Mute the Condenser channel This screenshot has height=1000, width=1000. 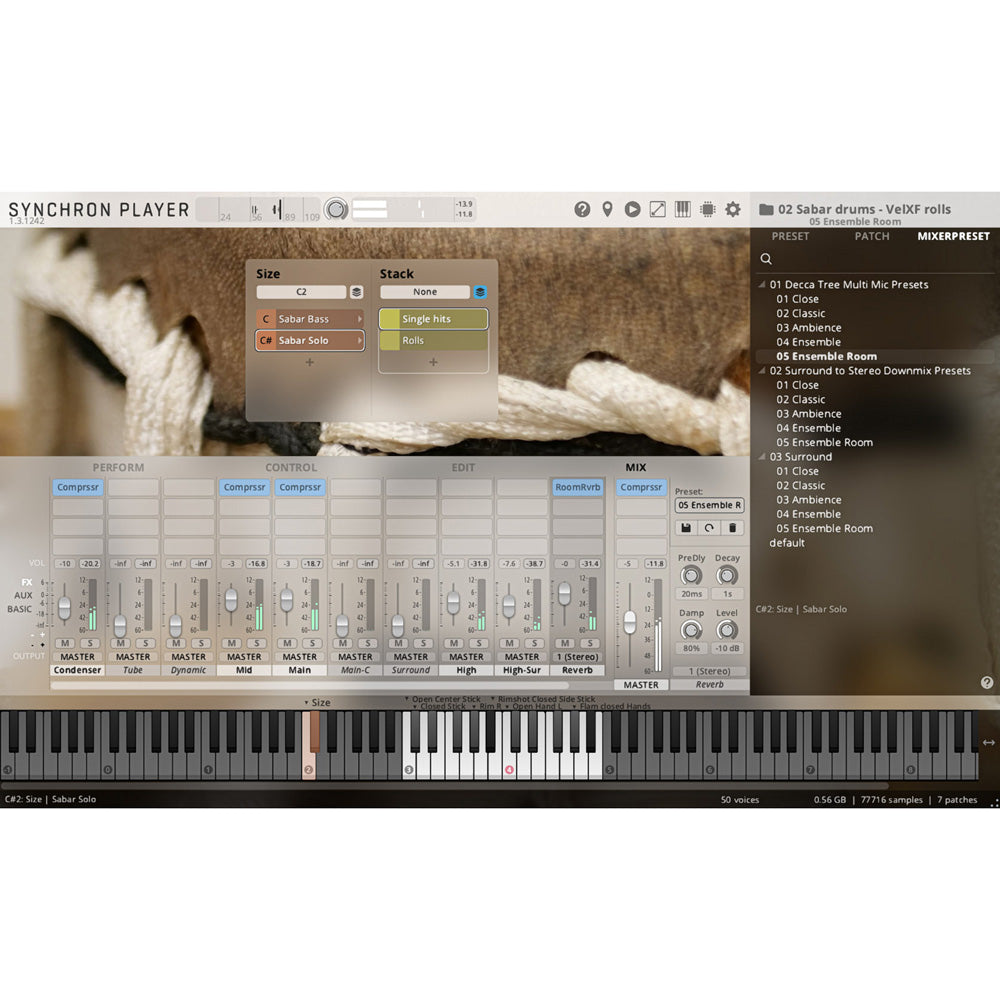coord(65,643)
